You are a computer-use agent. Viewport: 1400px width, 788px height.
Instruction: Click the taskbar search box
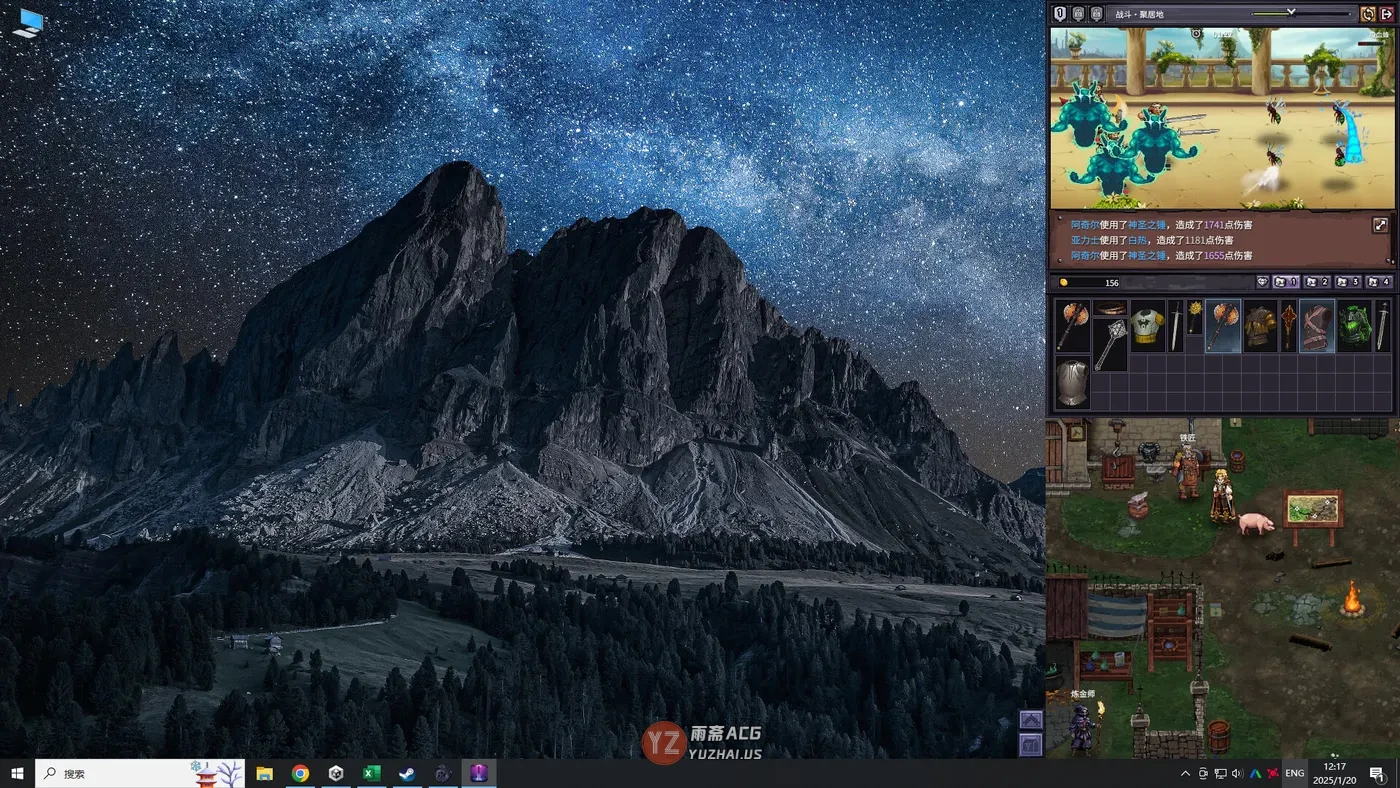point(140,773)
